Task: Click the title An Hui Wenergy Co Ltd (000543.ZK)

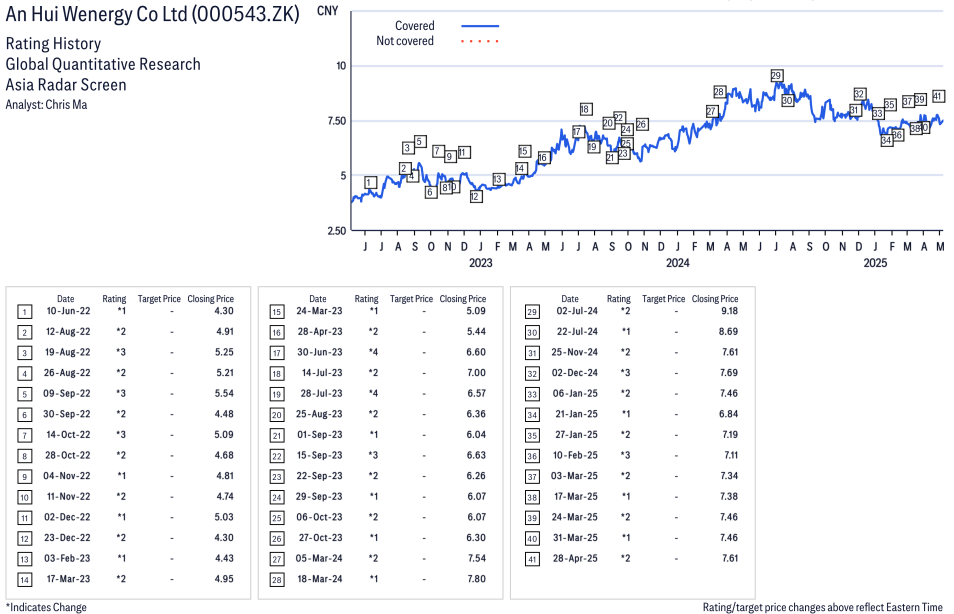Action: 152,14
